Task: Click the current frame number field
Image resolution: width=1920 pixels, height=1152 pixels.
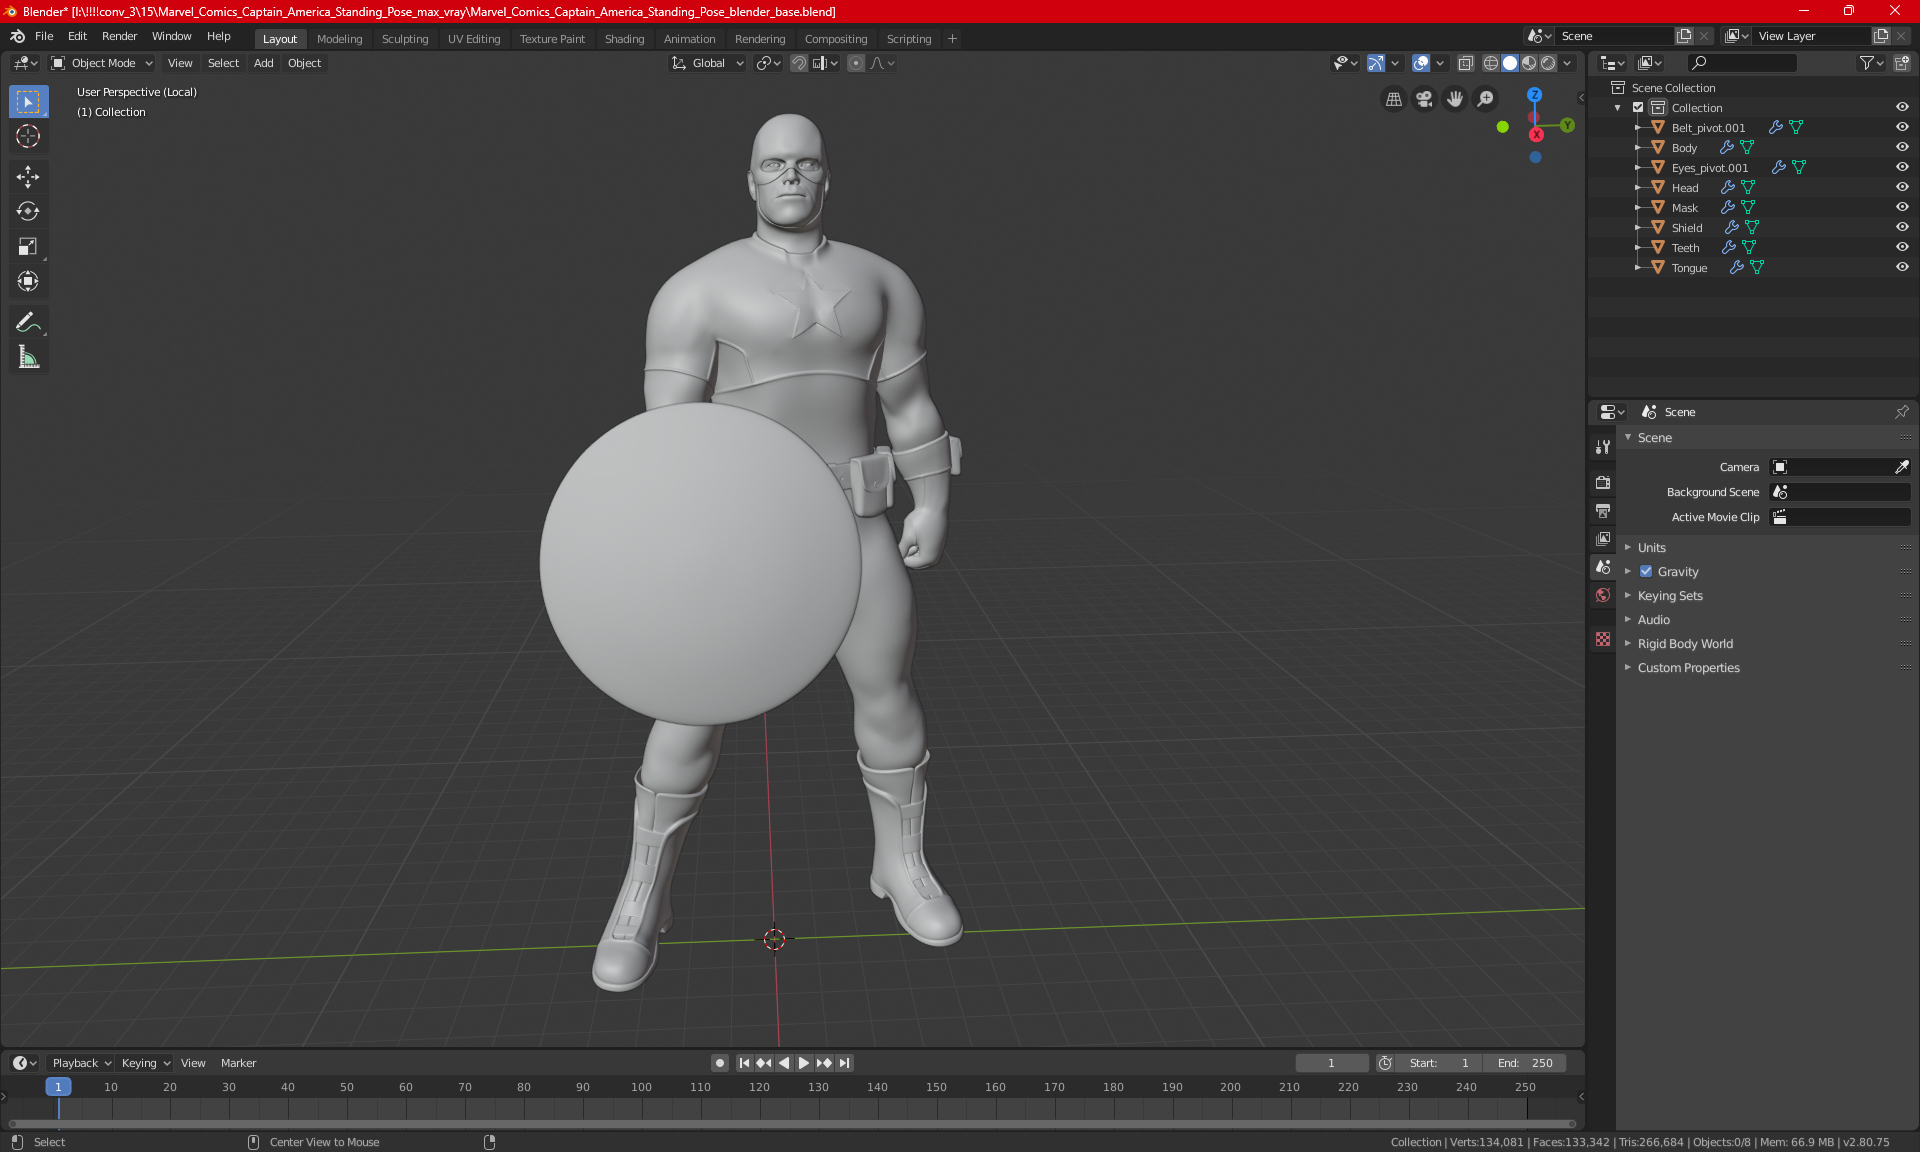Action: [x=1332, y=1063]
